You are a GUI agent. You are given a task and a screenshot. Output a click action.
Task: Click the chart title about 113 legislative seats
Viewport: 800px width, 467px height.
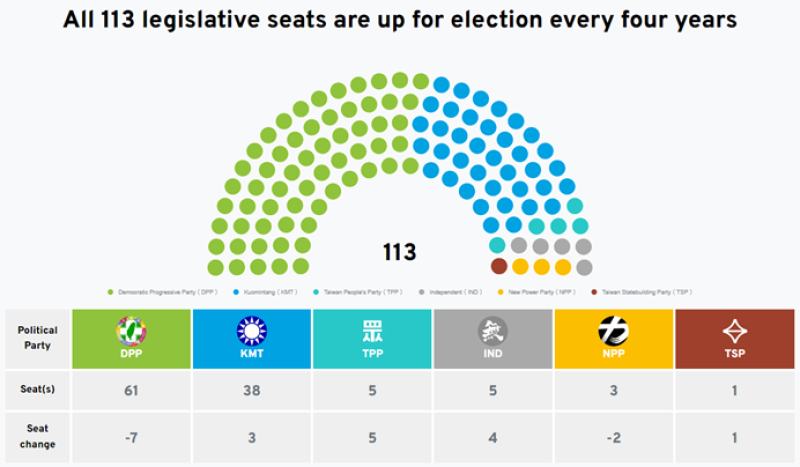pos(399,20)
